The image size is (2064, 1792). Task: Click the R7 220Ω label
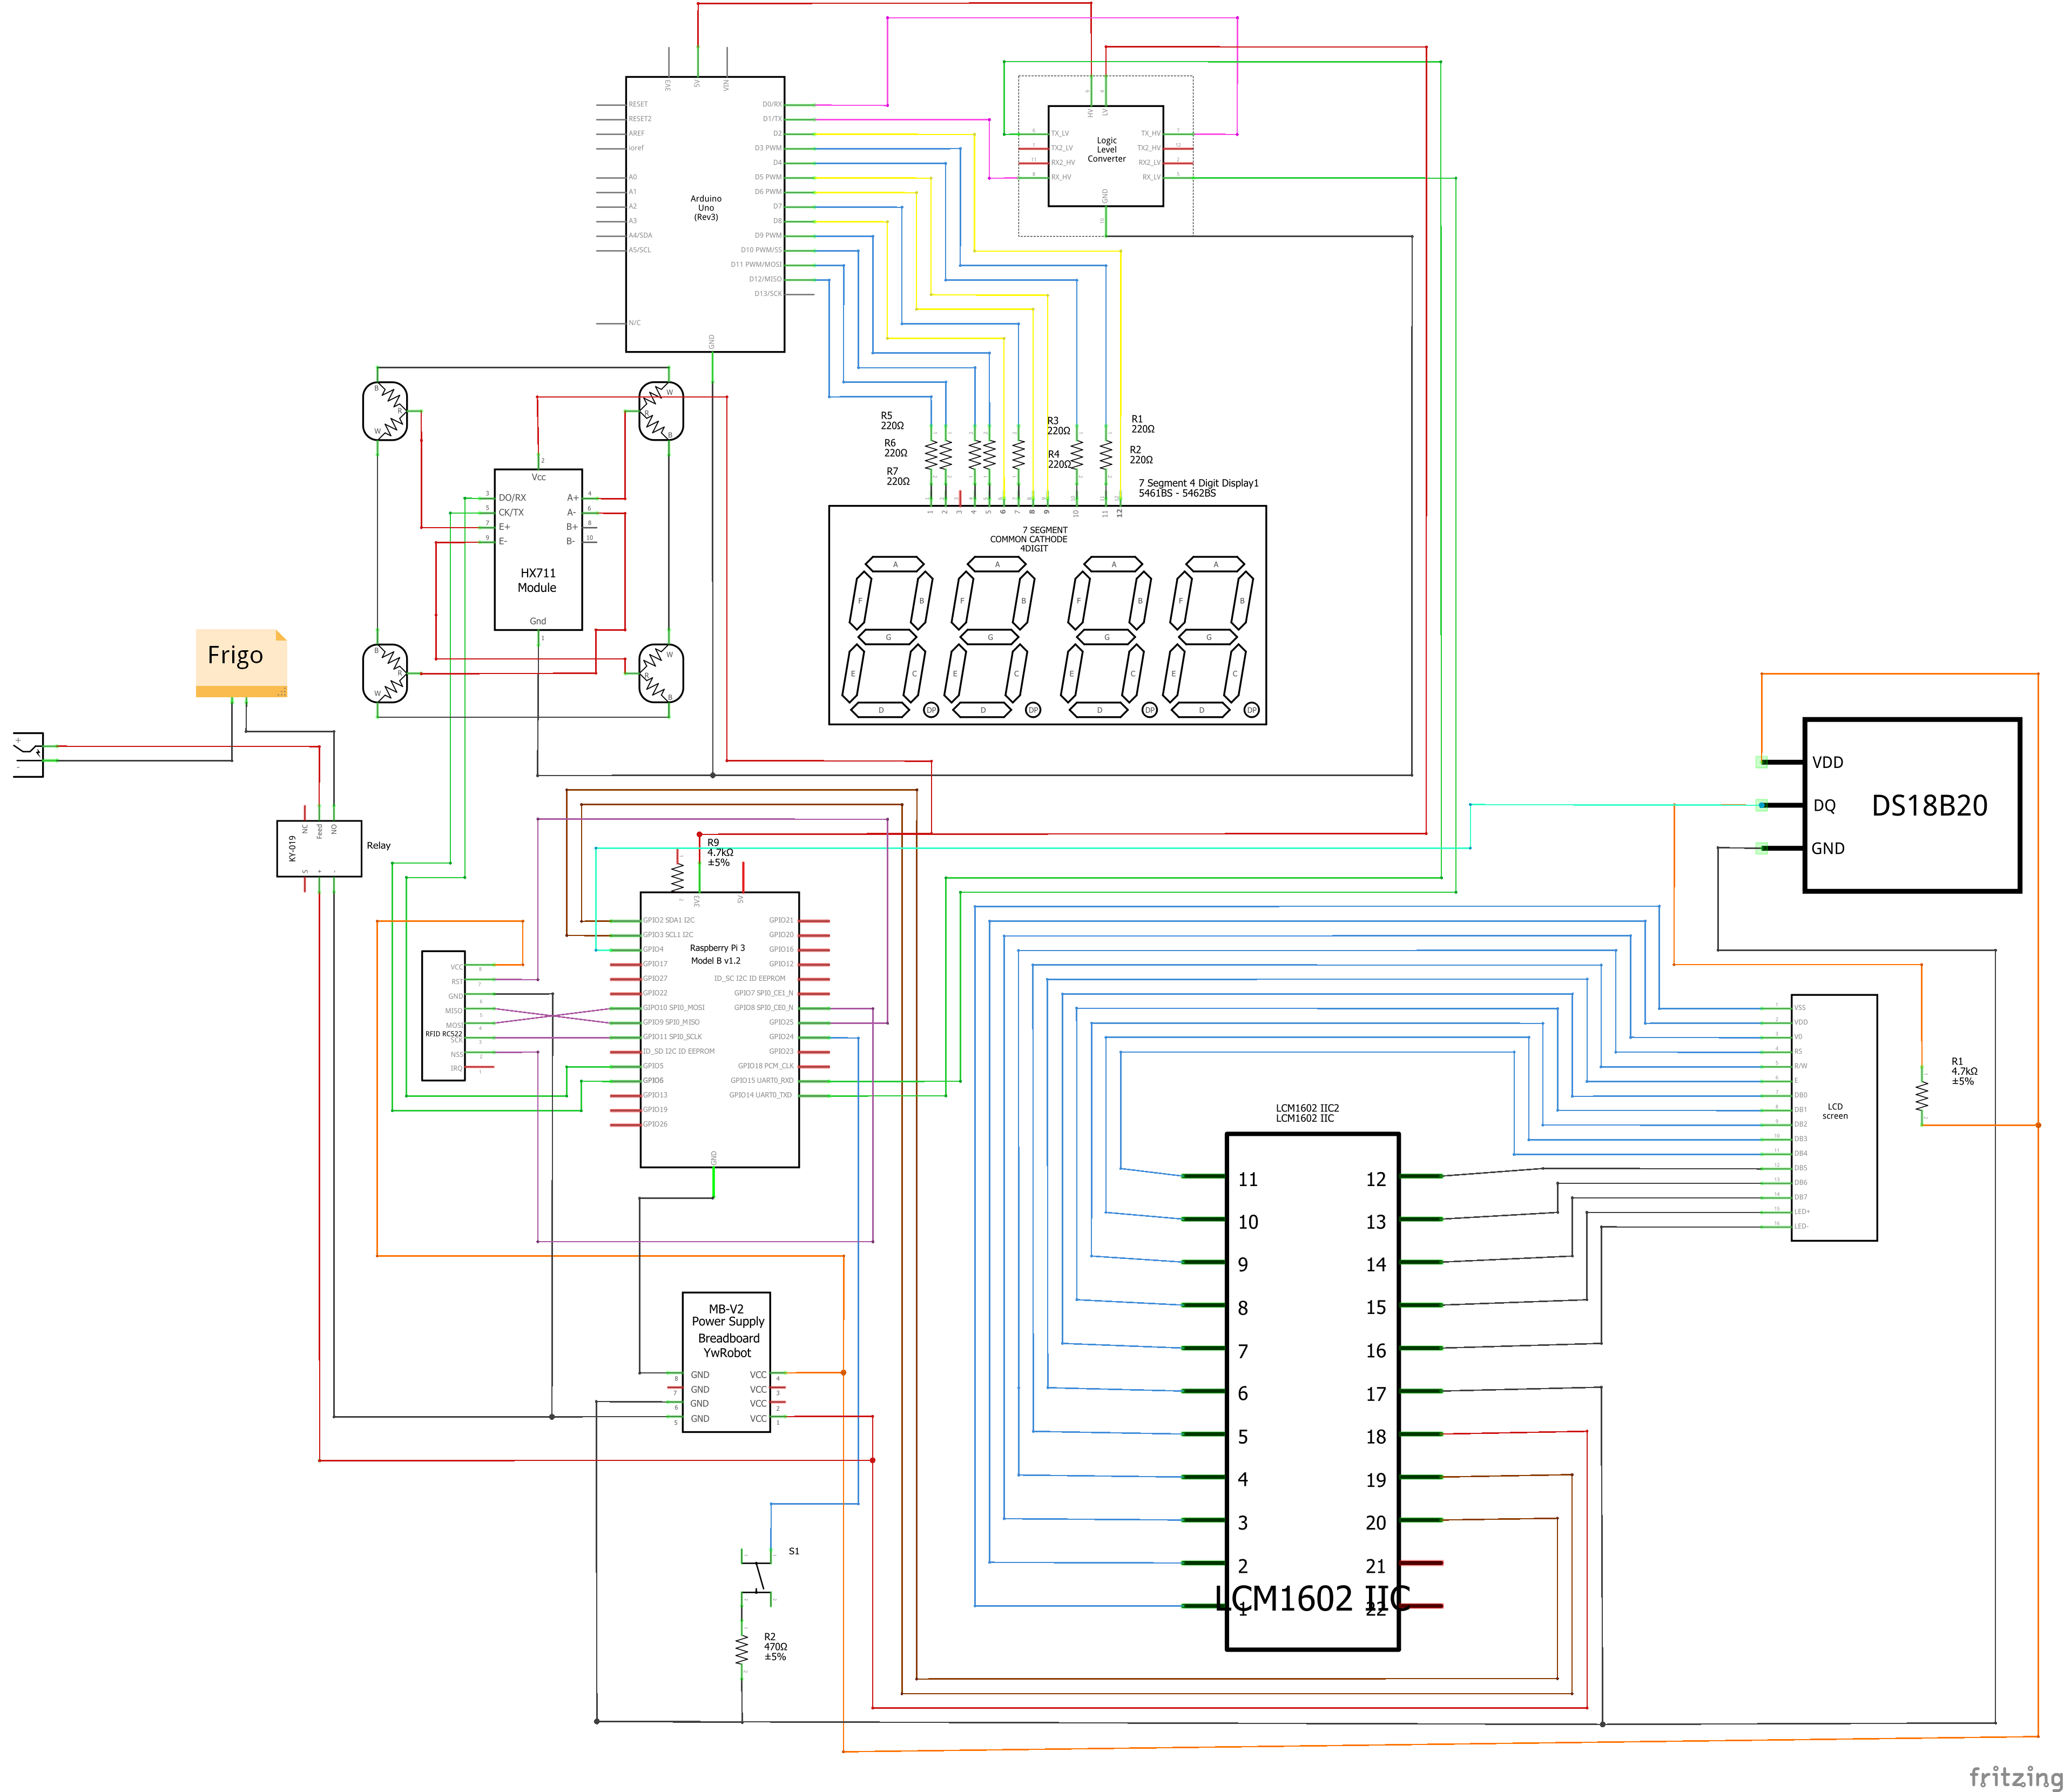tap(898, 476)
